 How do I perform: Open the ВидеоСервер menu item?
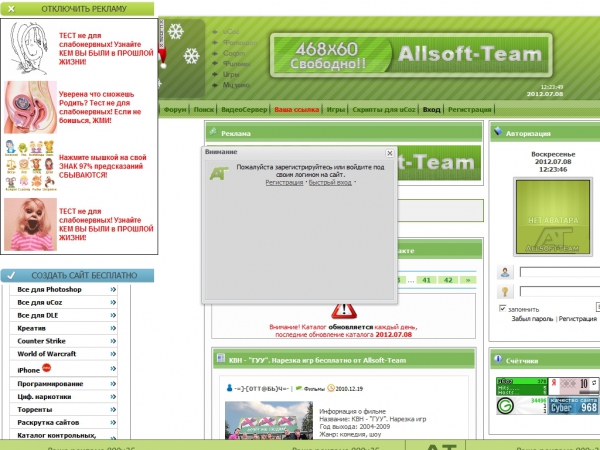pos(244,109)
